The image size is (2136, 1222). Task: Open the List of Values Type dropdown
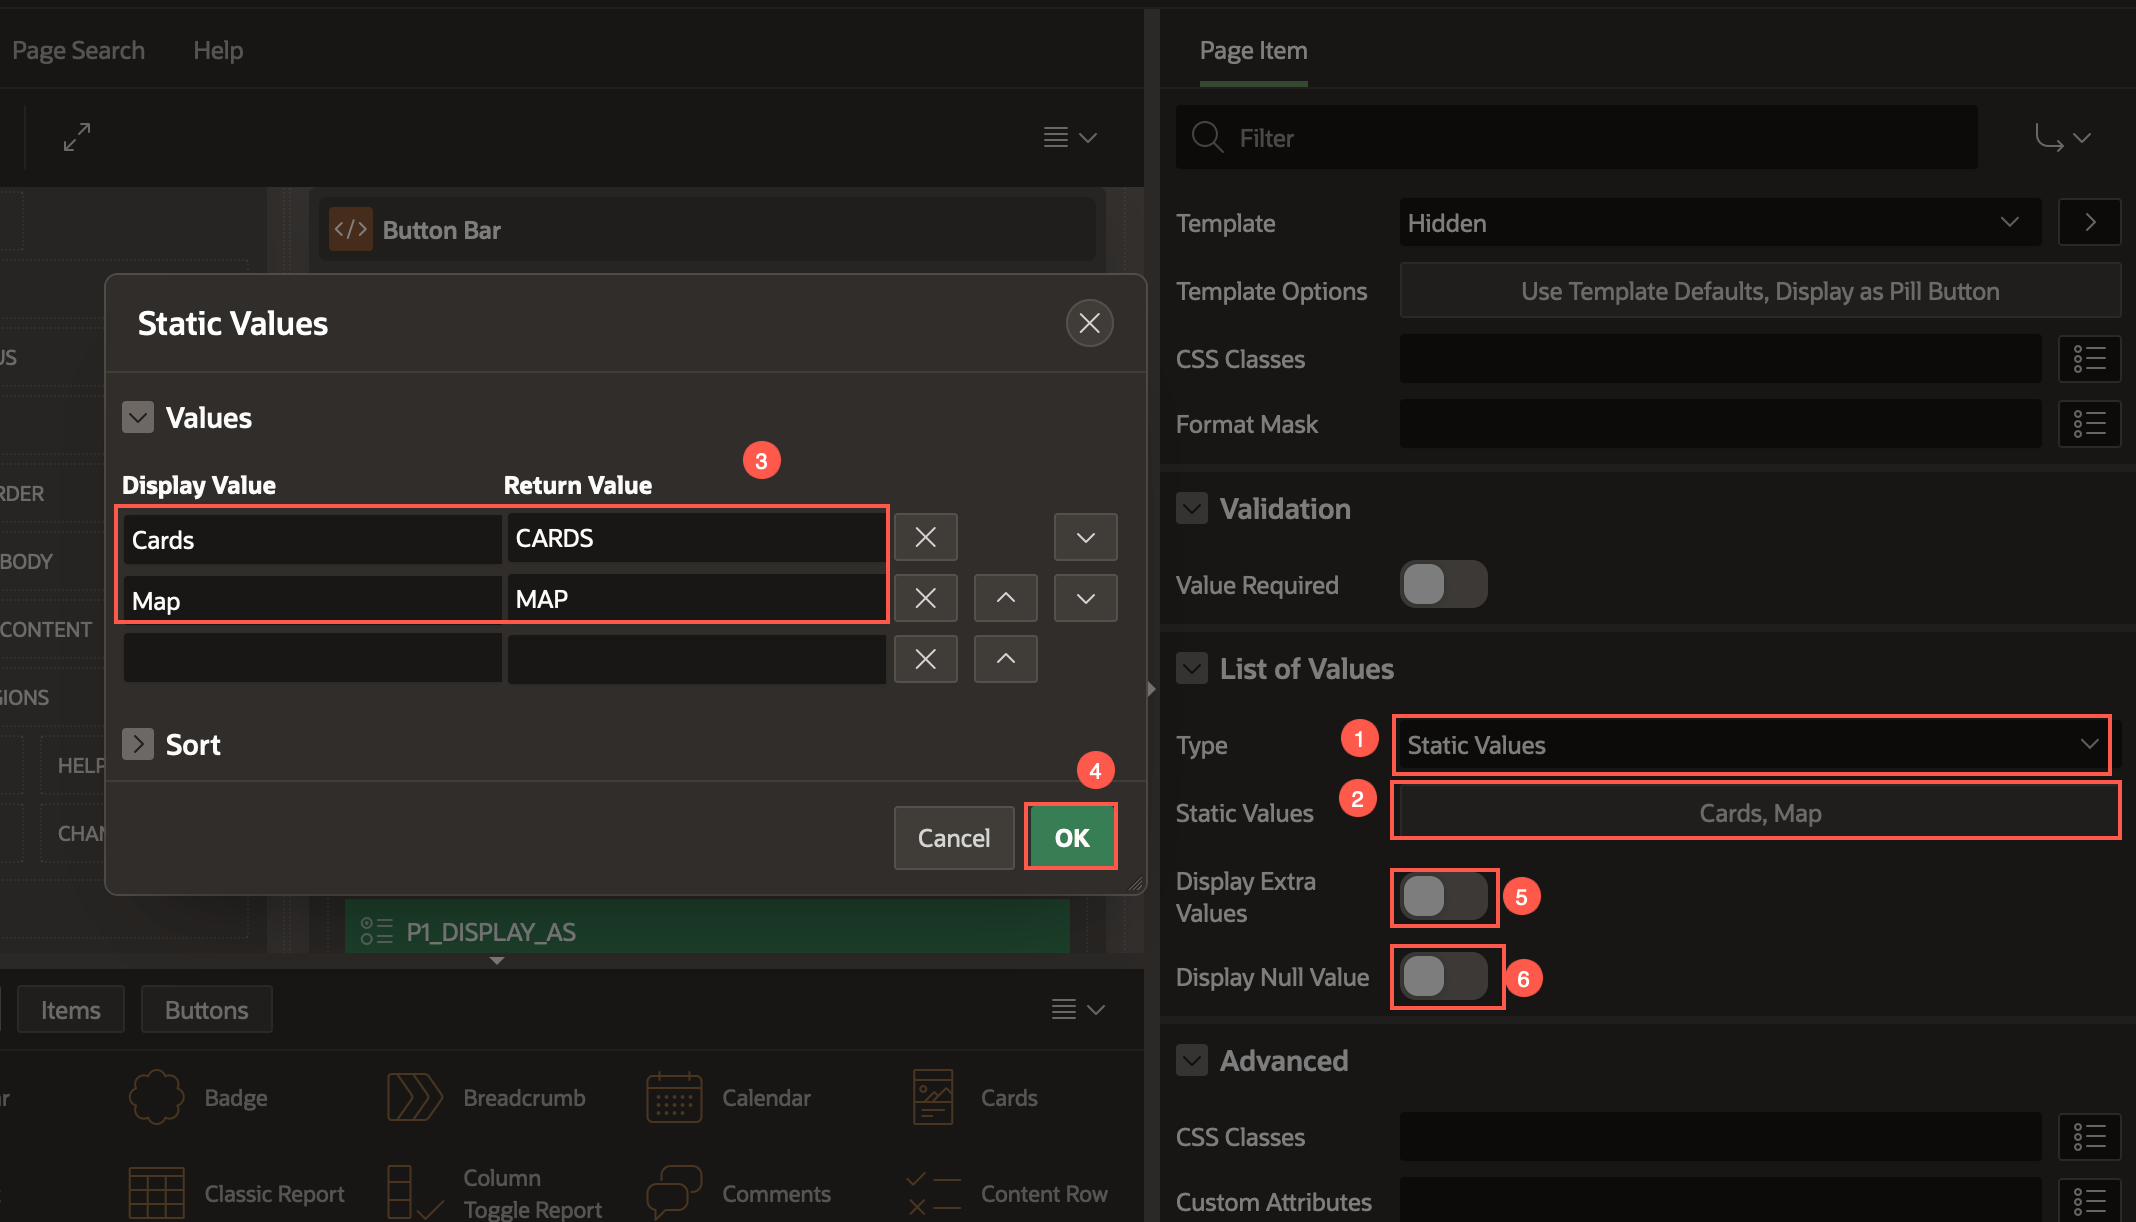pos(1750,745)
